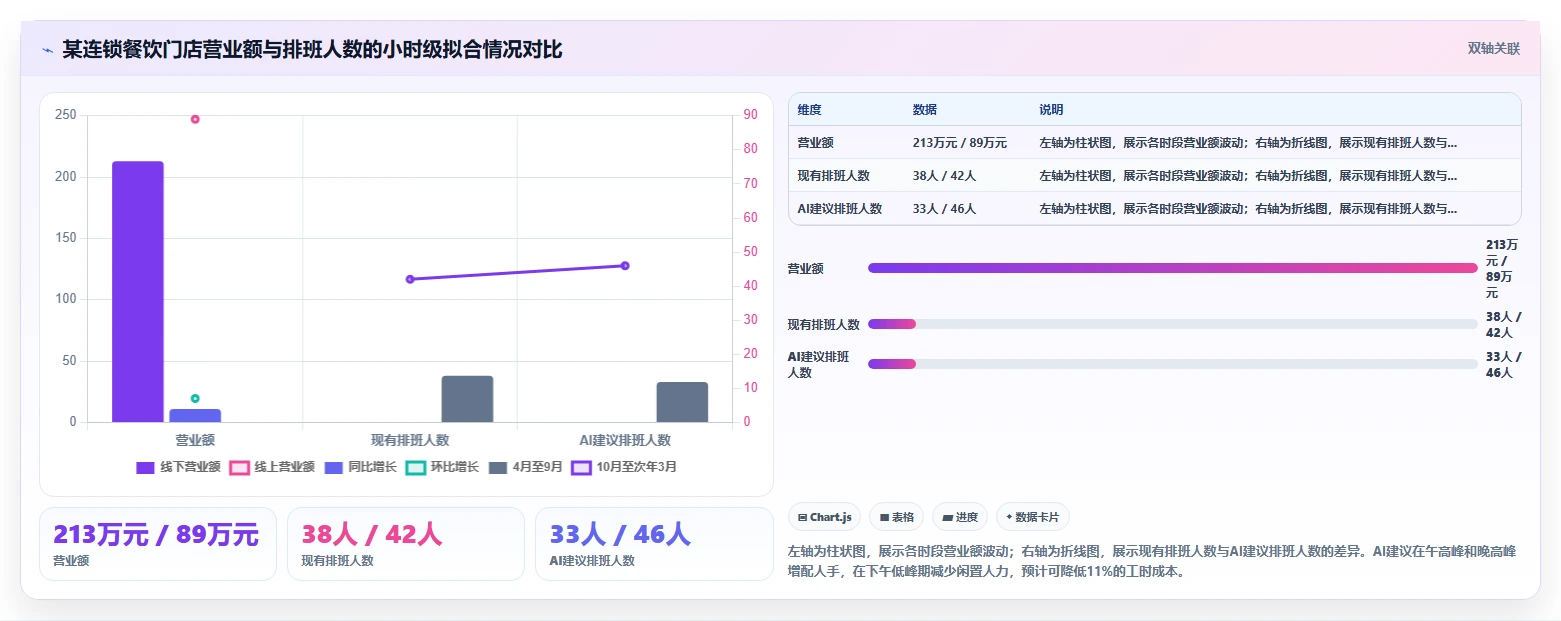This screenshot has height=621, width=1561.
Task: Click the 维度 table column header
Action: [x=809, y=110]
